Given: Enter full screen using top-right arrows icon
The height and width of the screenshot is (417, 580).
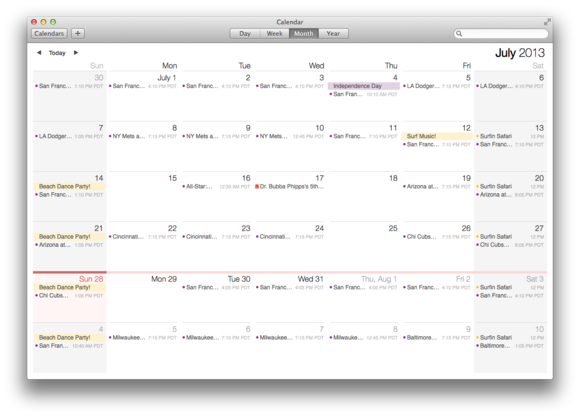Looking at the screenshot, I should coord(547,22).
